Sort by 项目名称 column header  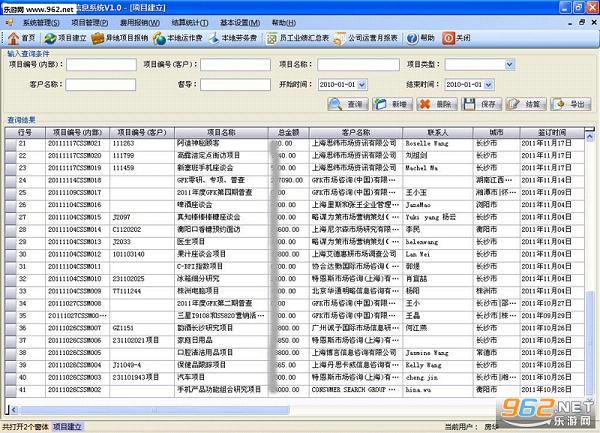(x=221, y=133)
